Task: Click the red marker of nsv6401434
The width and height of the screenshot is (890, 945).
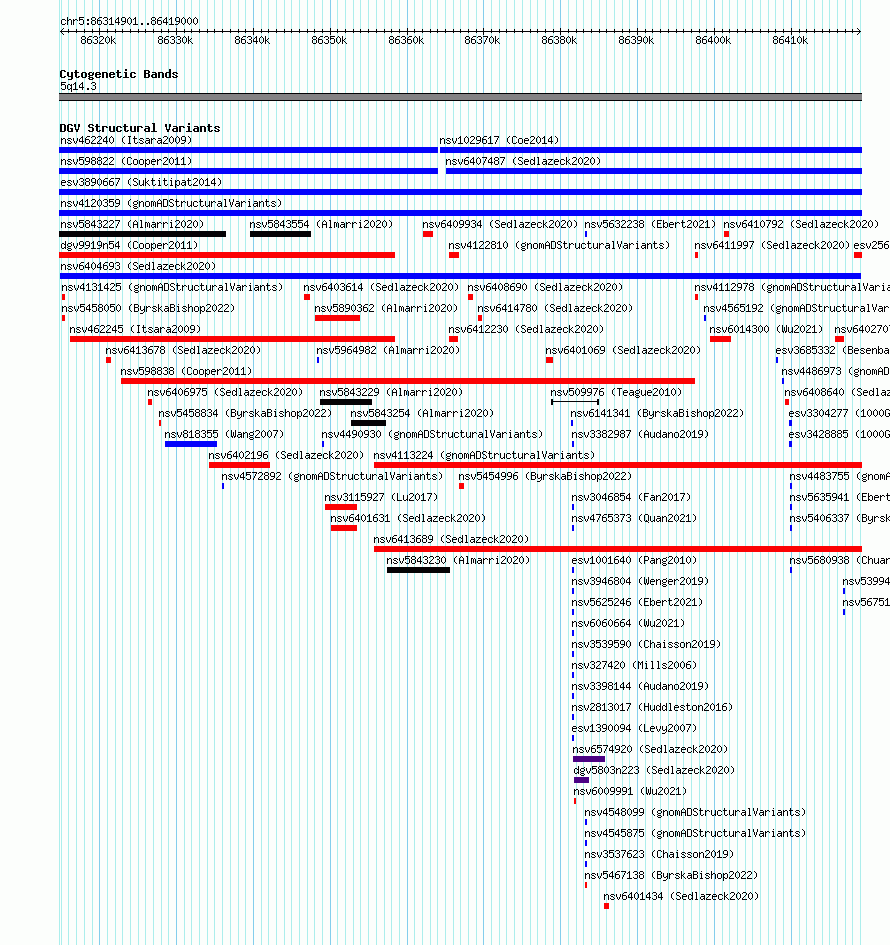Action: coord(606,906)
